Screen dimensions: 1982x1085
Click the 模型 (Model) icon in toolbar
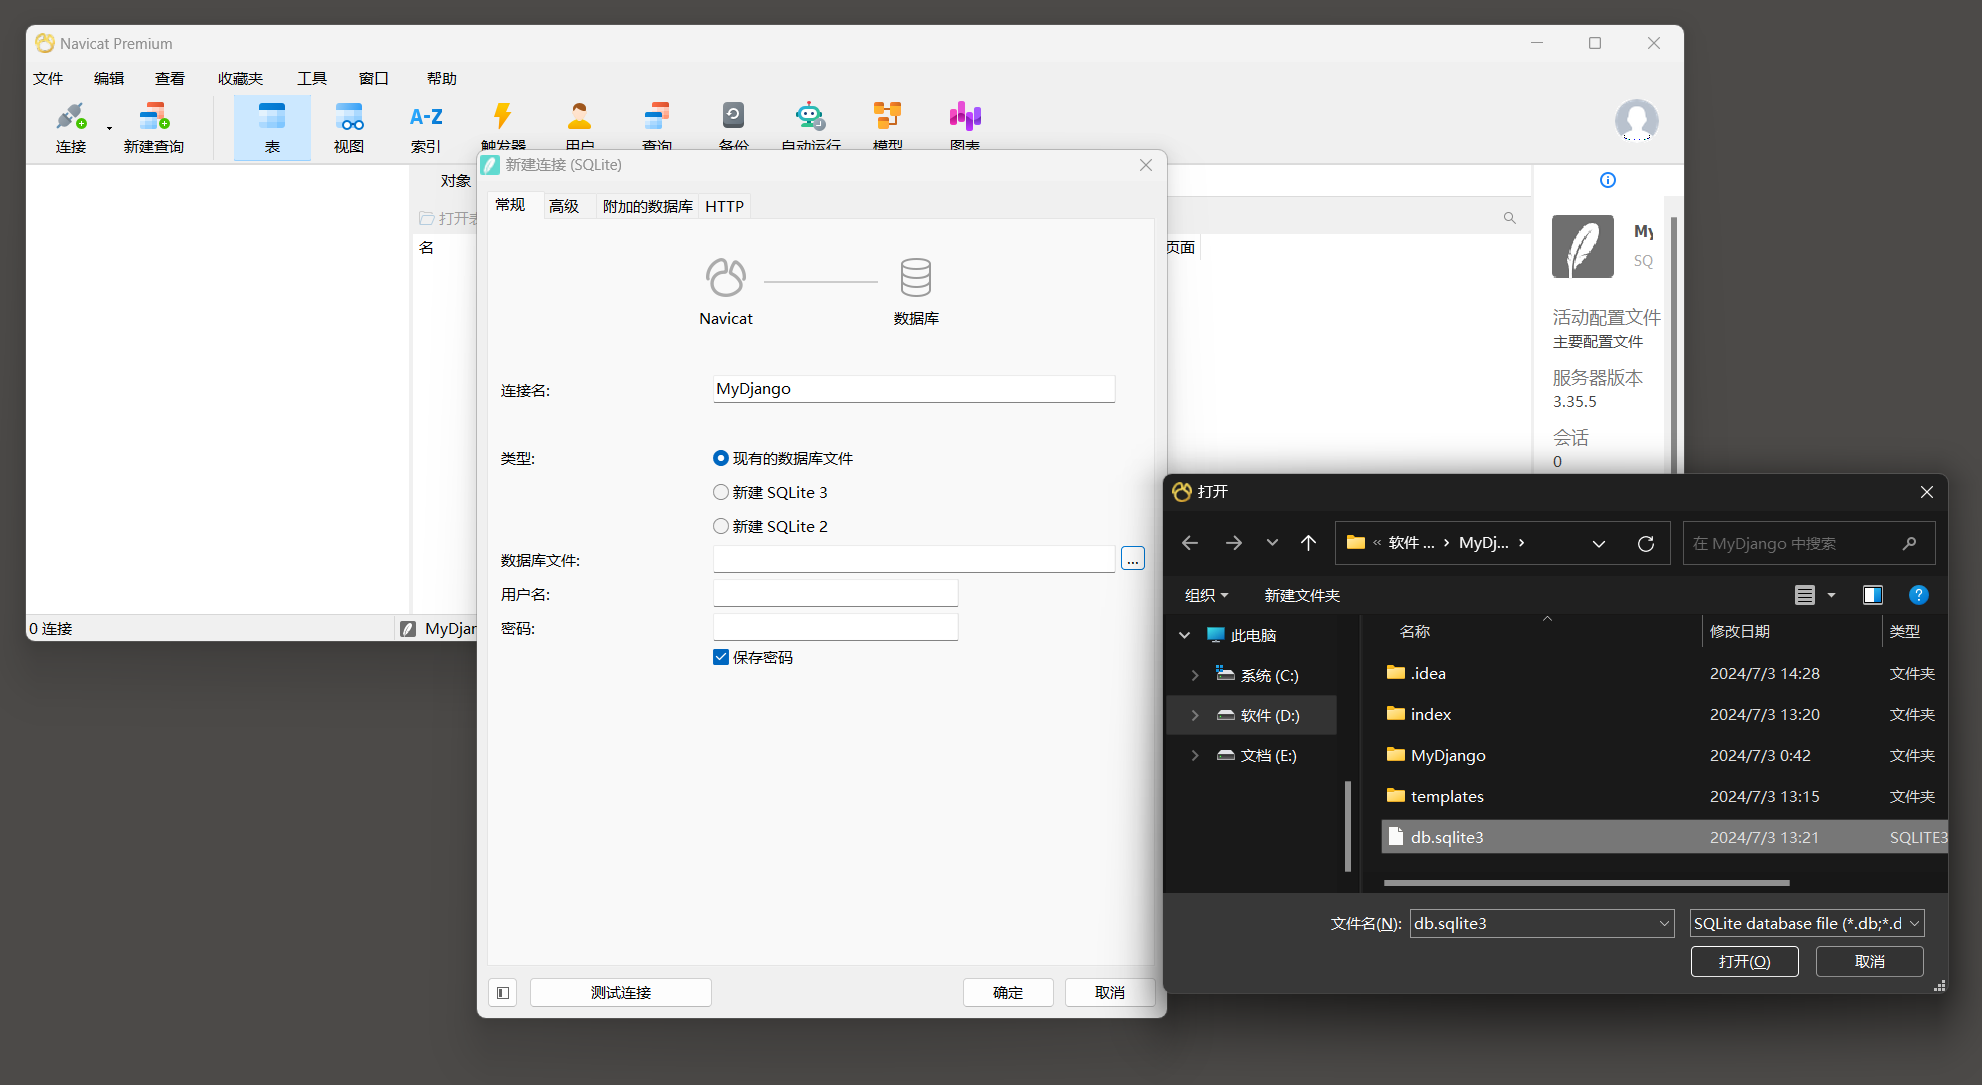tap(887, 119)
